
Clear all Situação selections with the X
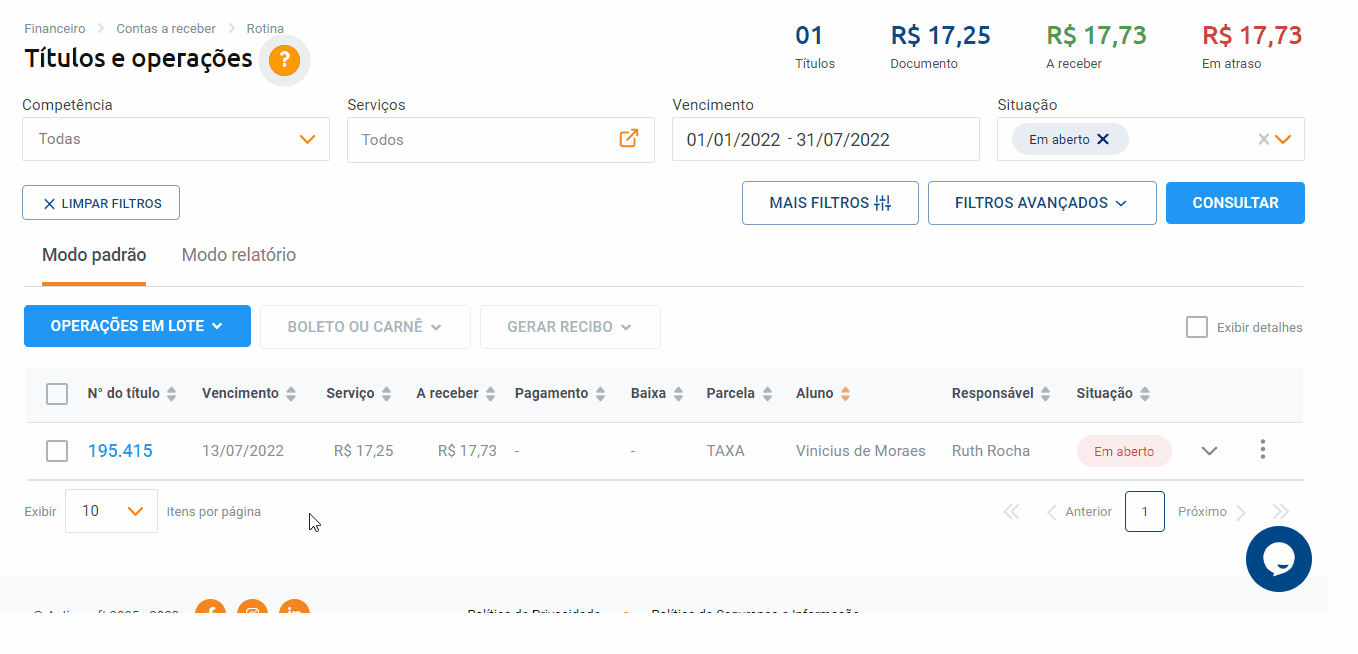tap(1263, 139)
